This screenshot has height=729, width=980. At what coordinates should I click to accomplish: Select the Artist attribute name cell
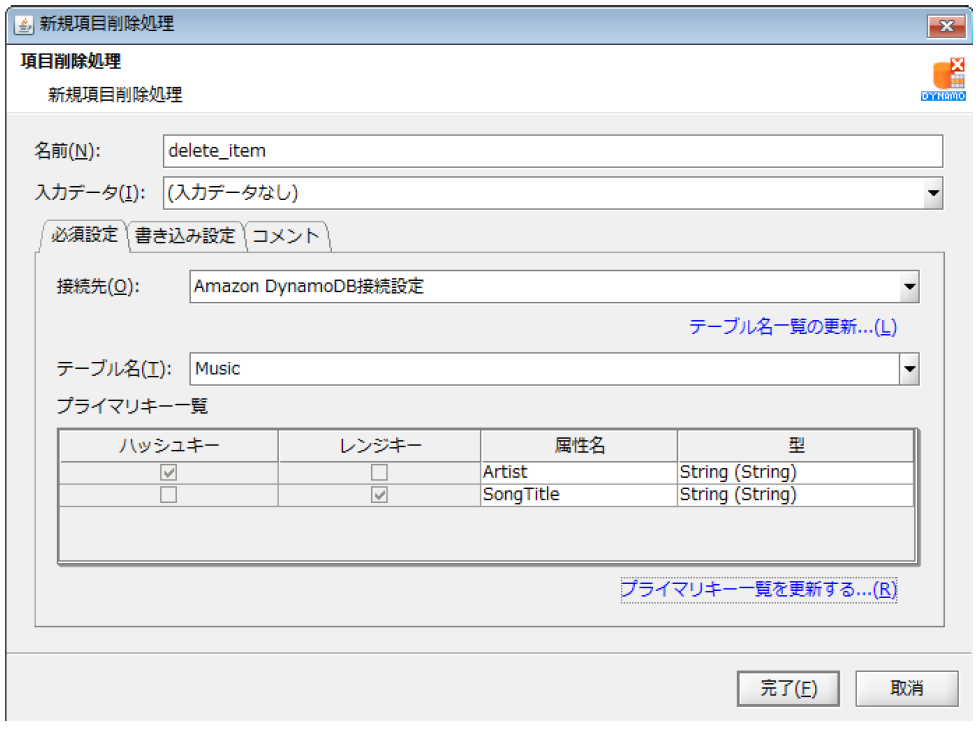click(x=578, y=472)
